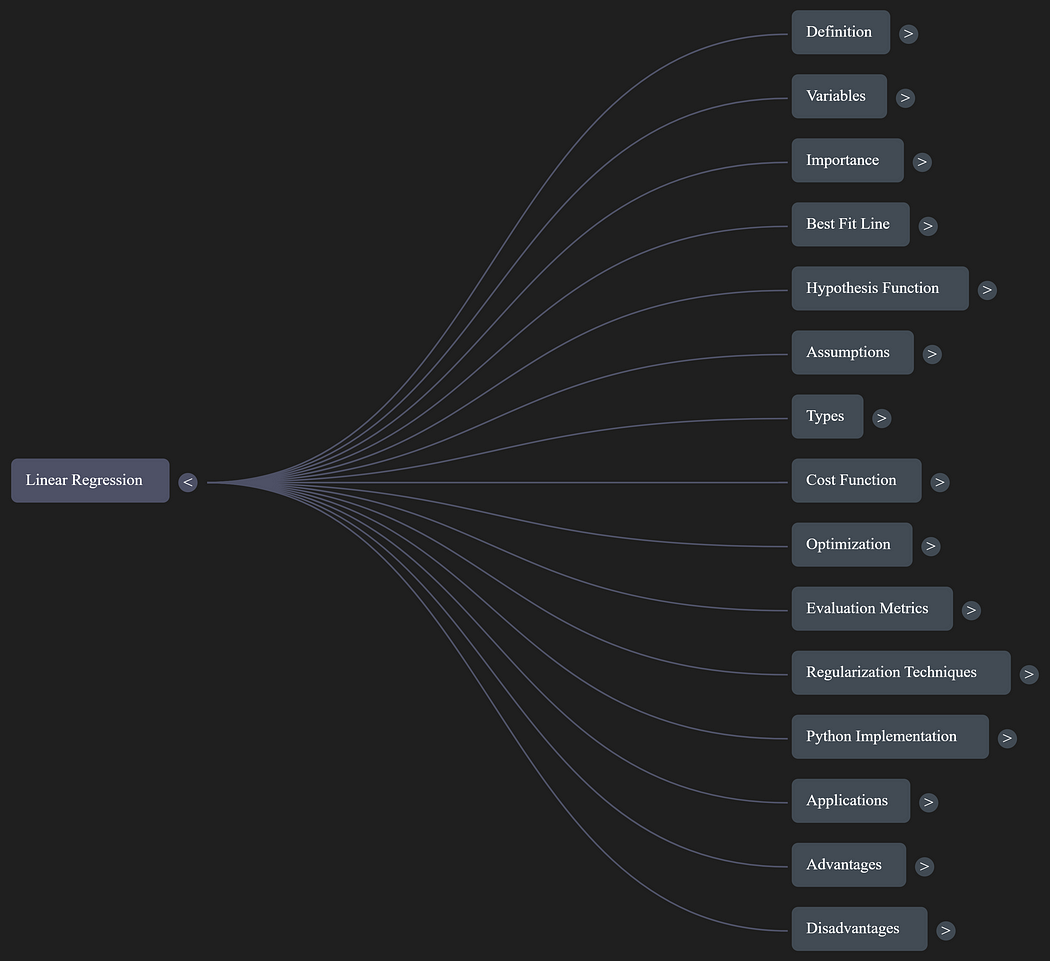Select the Hypothesis Function node

(x=879, y=288)
